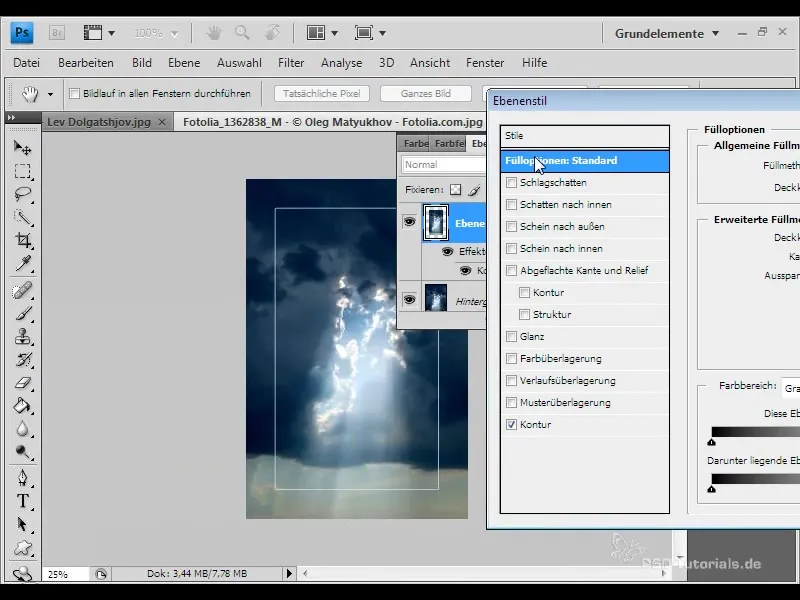Open the Normal blend mode dropdown
Screen dimensions: 800x600
click(x=444, y=165)
